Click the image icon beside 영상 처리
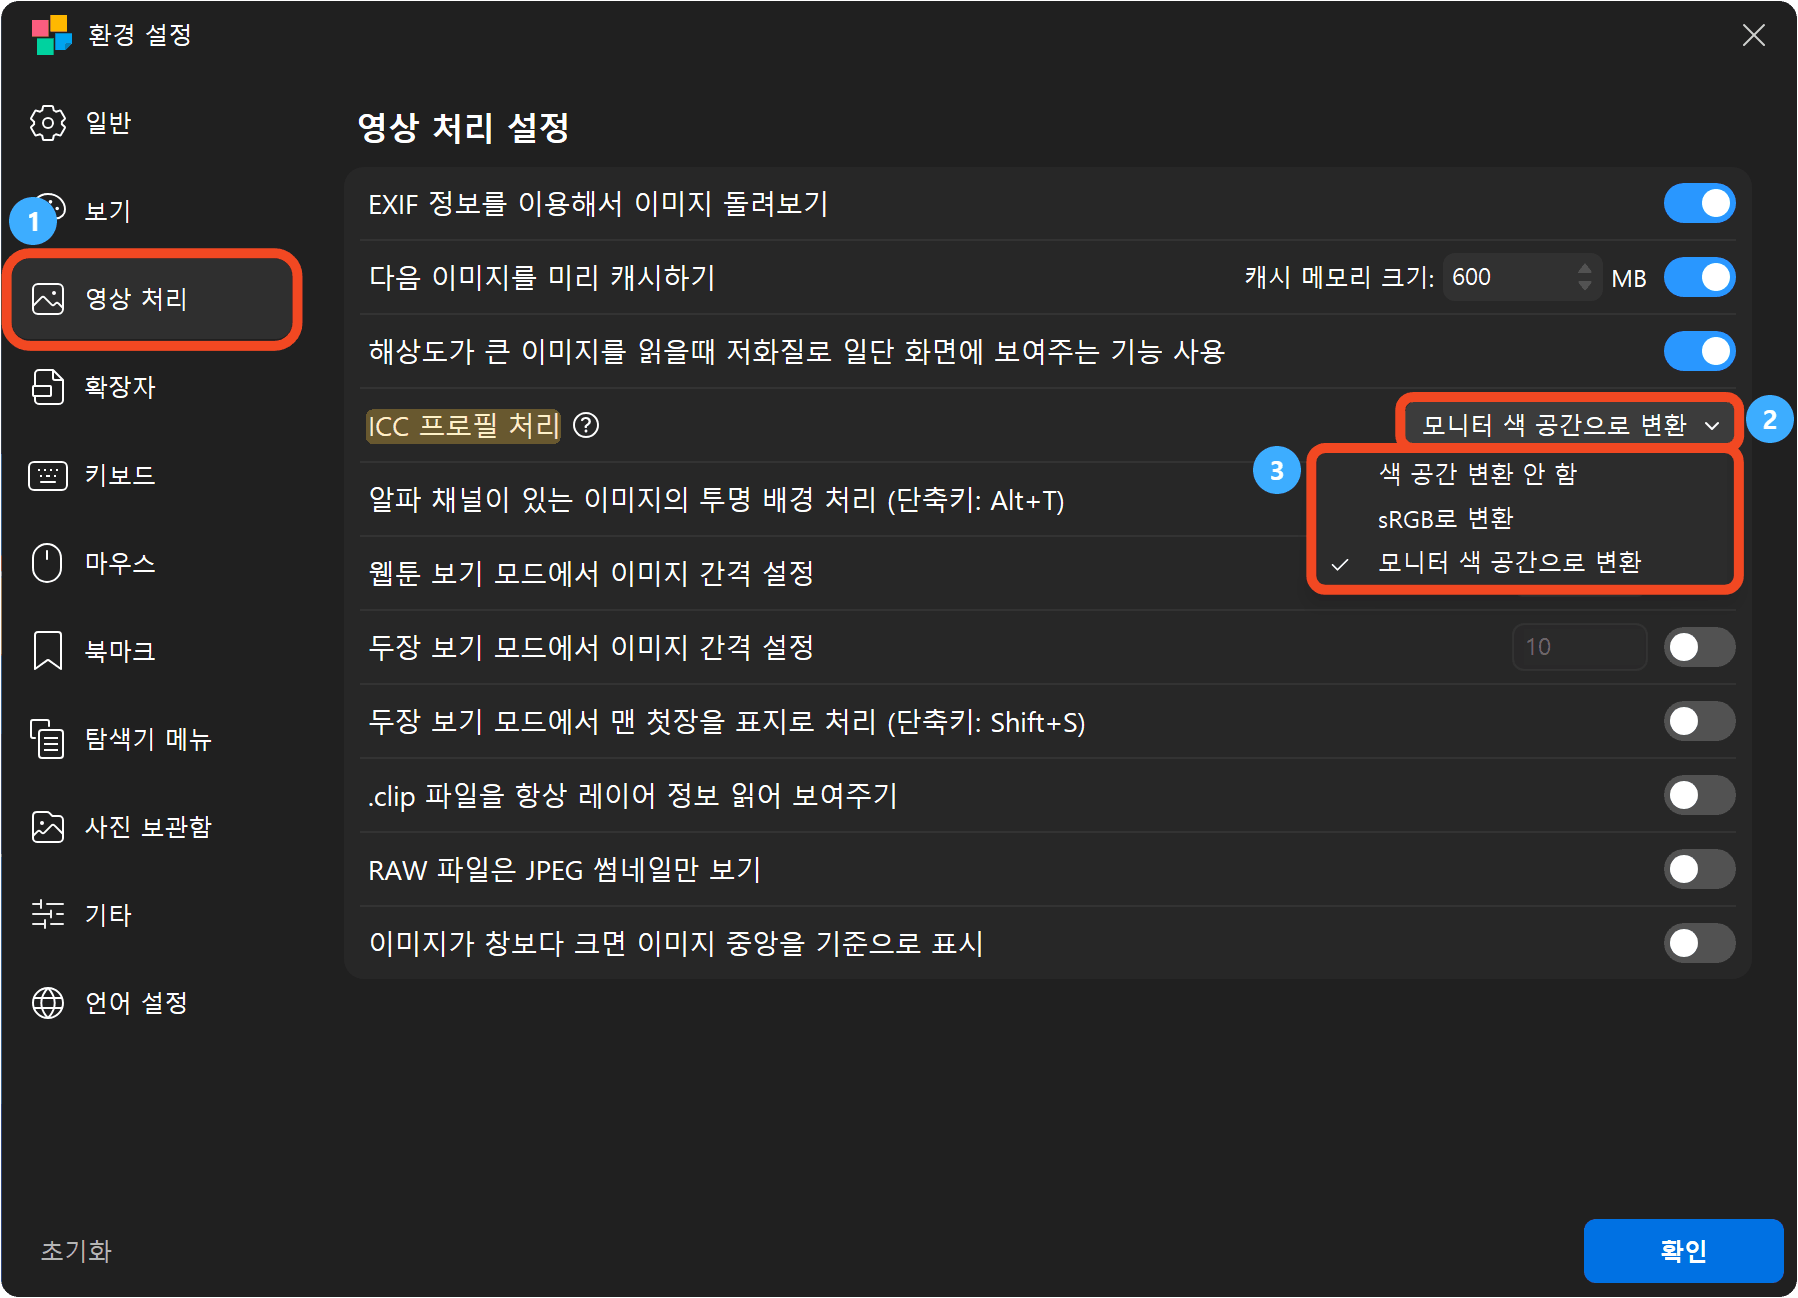 (48, 299)
